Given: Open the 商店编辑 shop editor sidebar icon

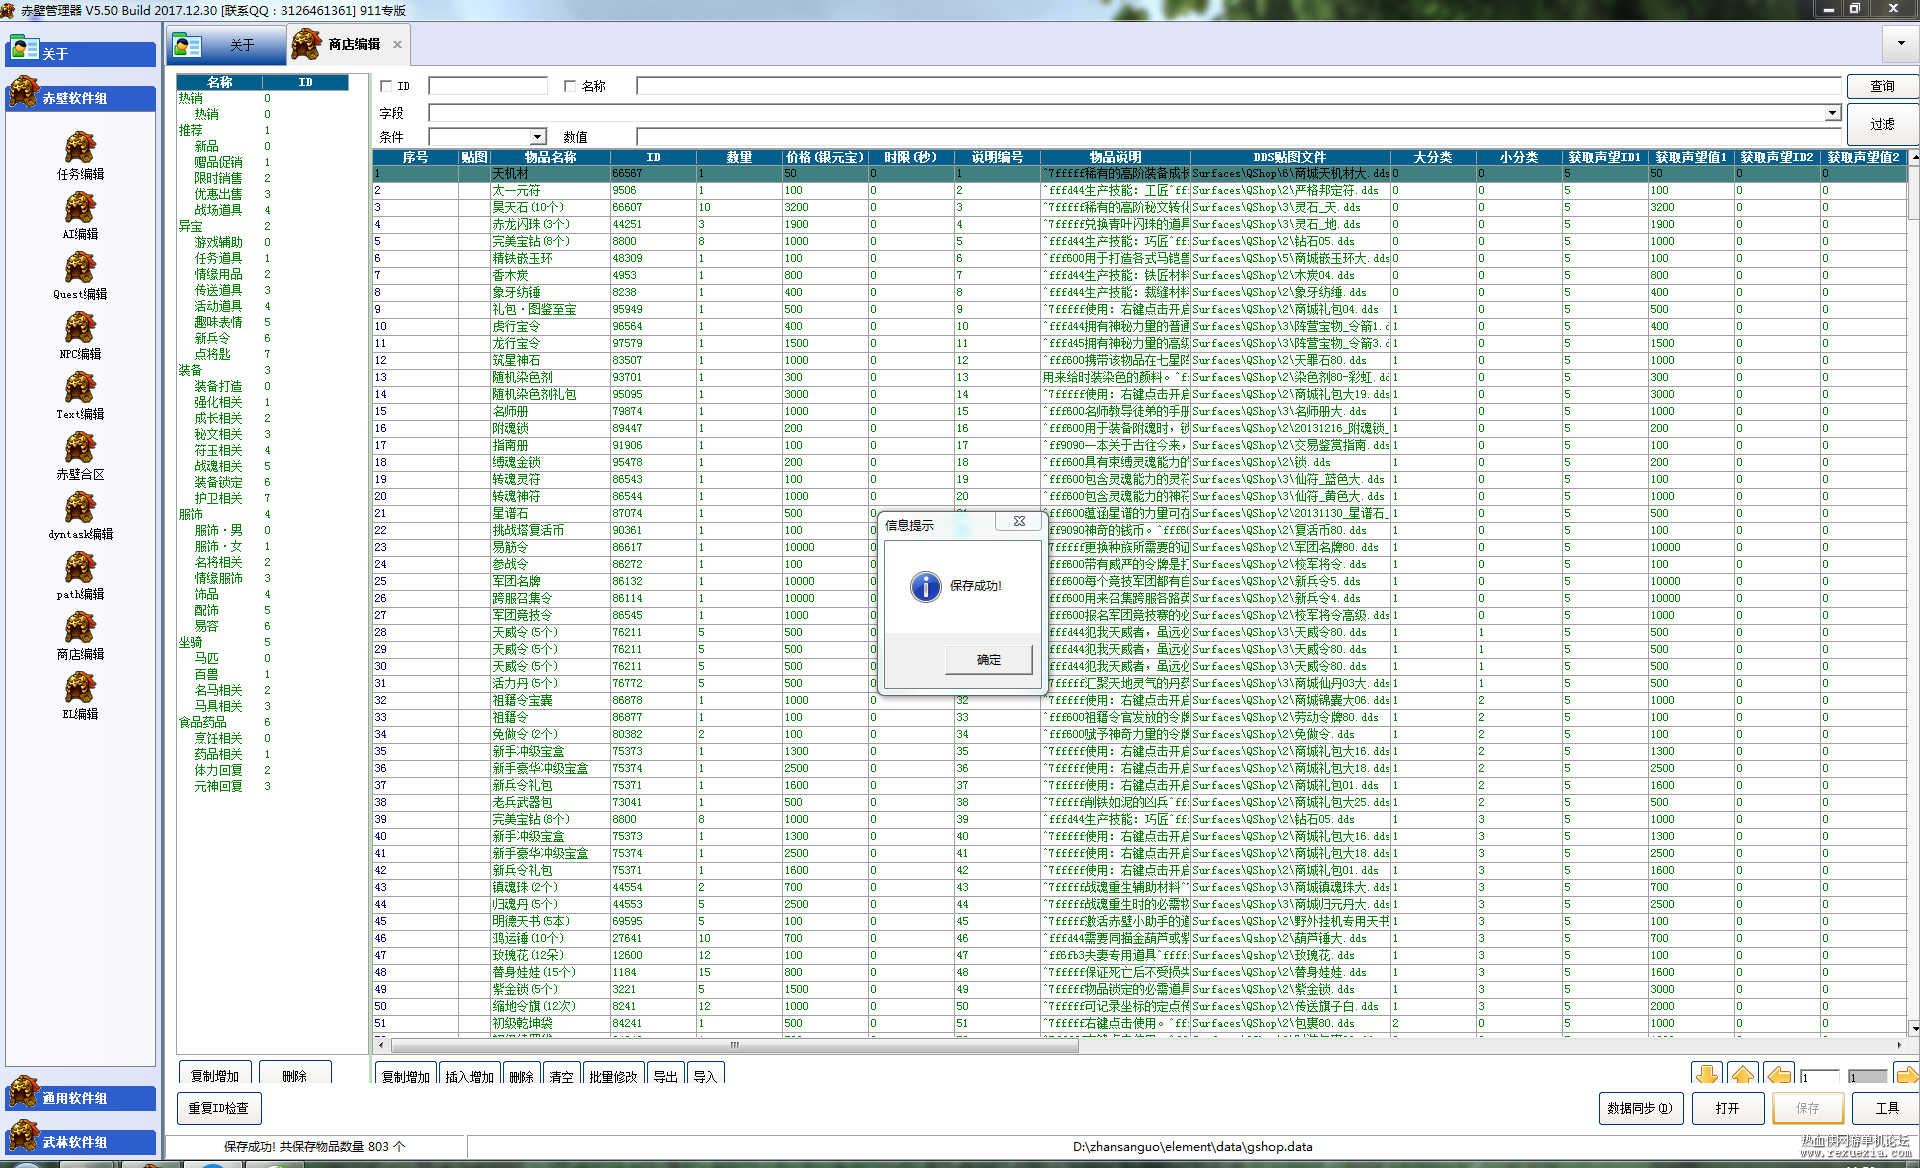Looking at the screenshot, I should (80, 628).
